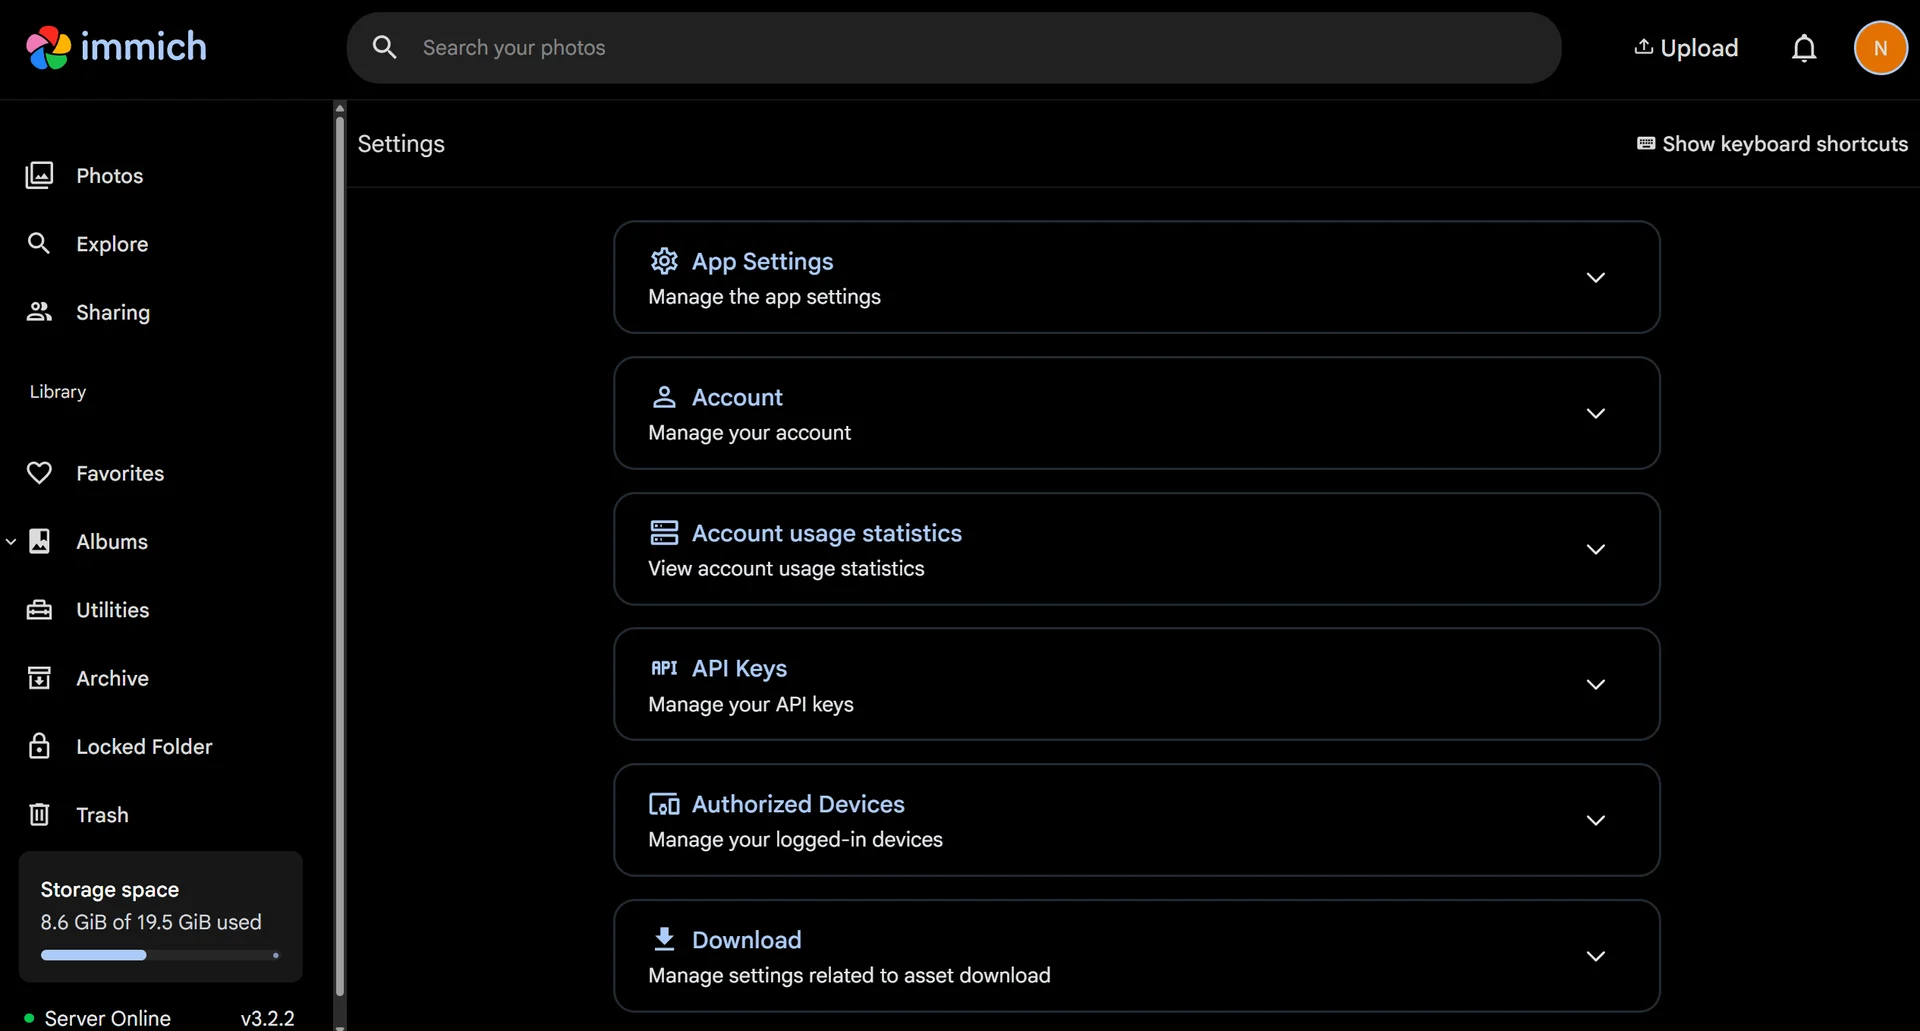
Task: Click Show keyboard shortcuts
Action: [x=1772, y=144]
